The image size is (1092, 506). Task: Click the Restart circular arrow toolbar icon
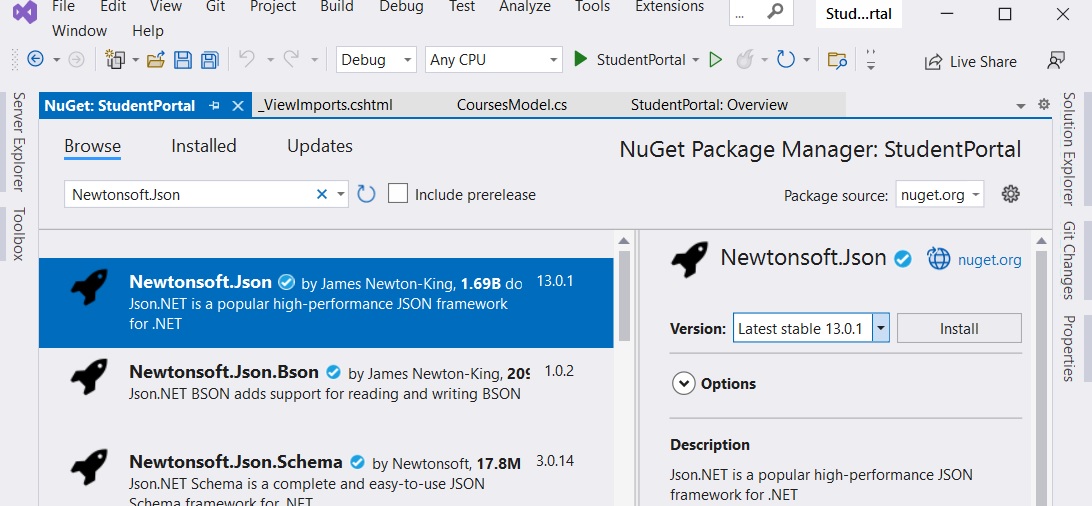coord(786,60)
